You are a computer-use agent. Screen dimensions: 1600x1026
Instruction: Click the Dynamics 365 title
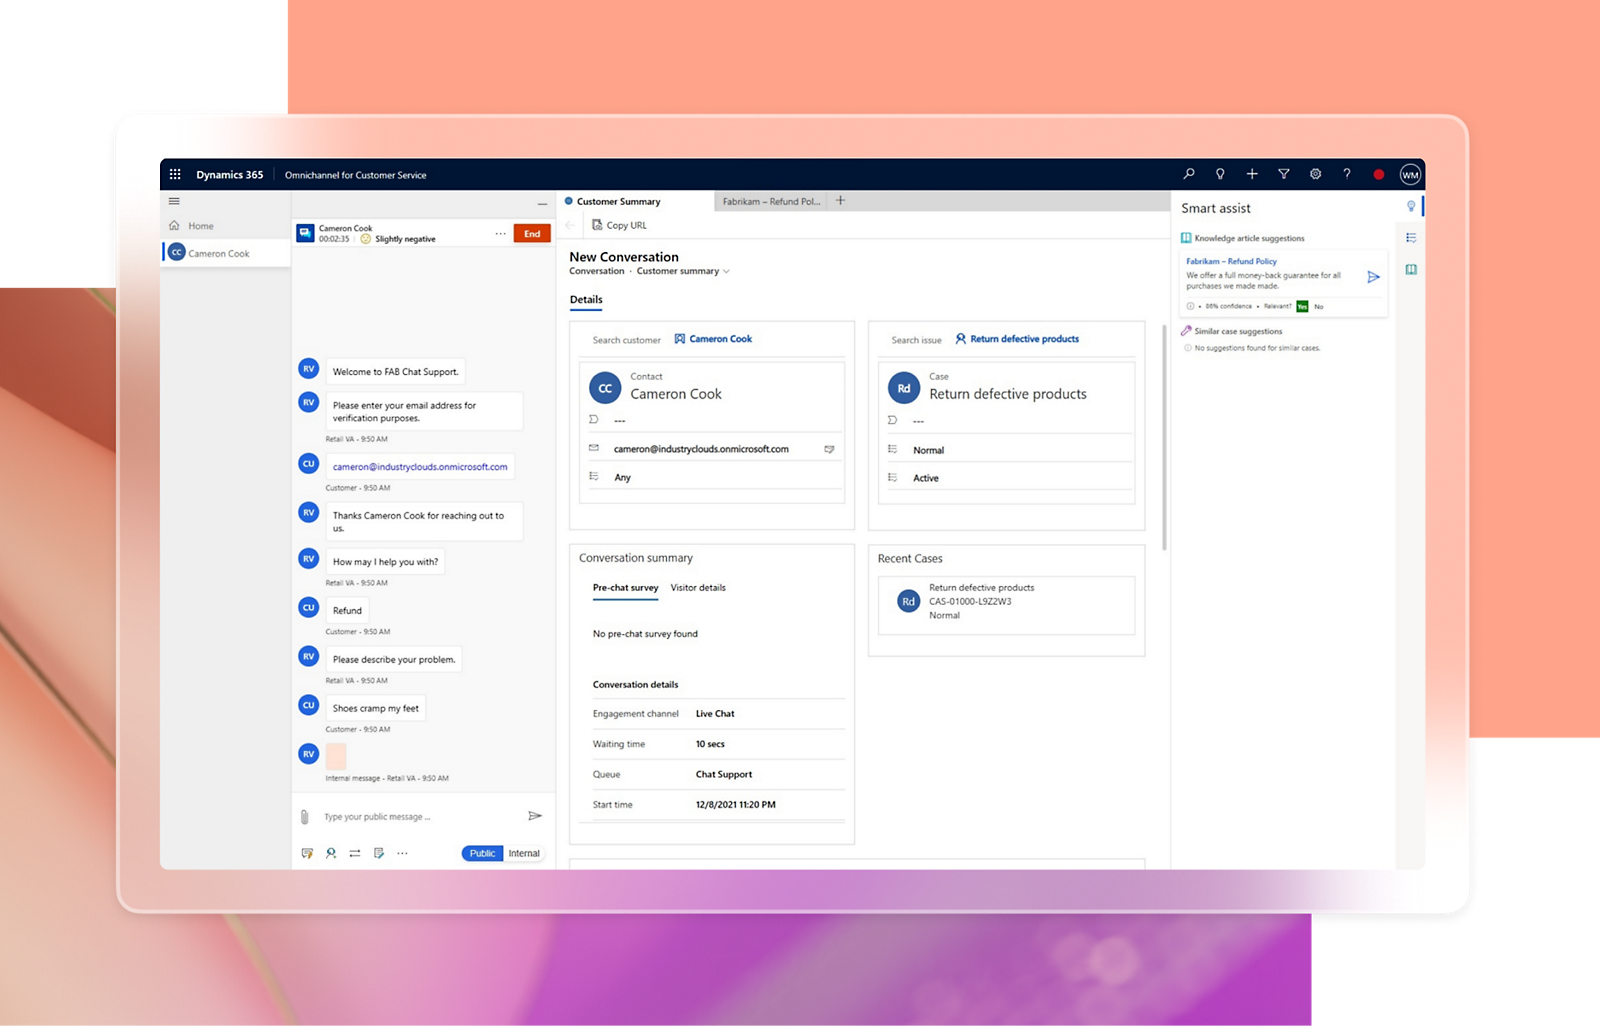coord(230,175)
